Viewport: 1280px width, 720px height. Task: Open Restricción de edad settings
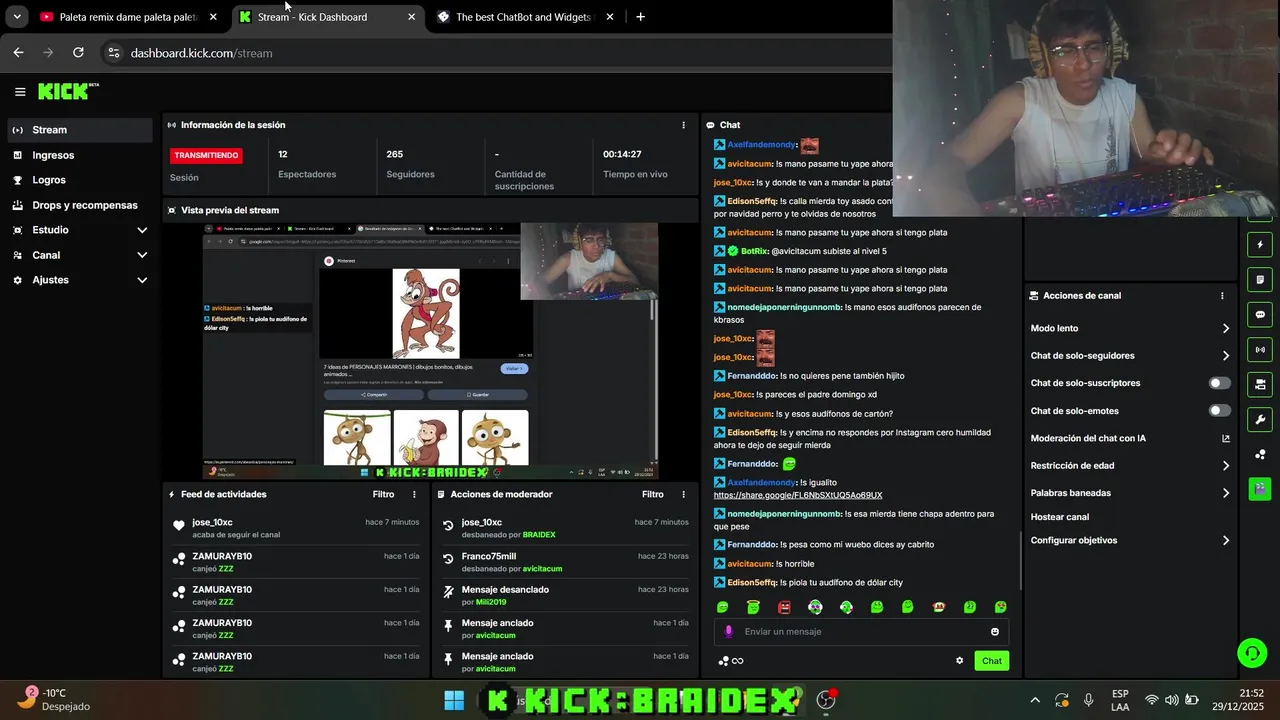(1130, 466)
